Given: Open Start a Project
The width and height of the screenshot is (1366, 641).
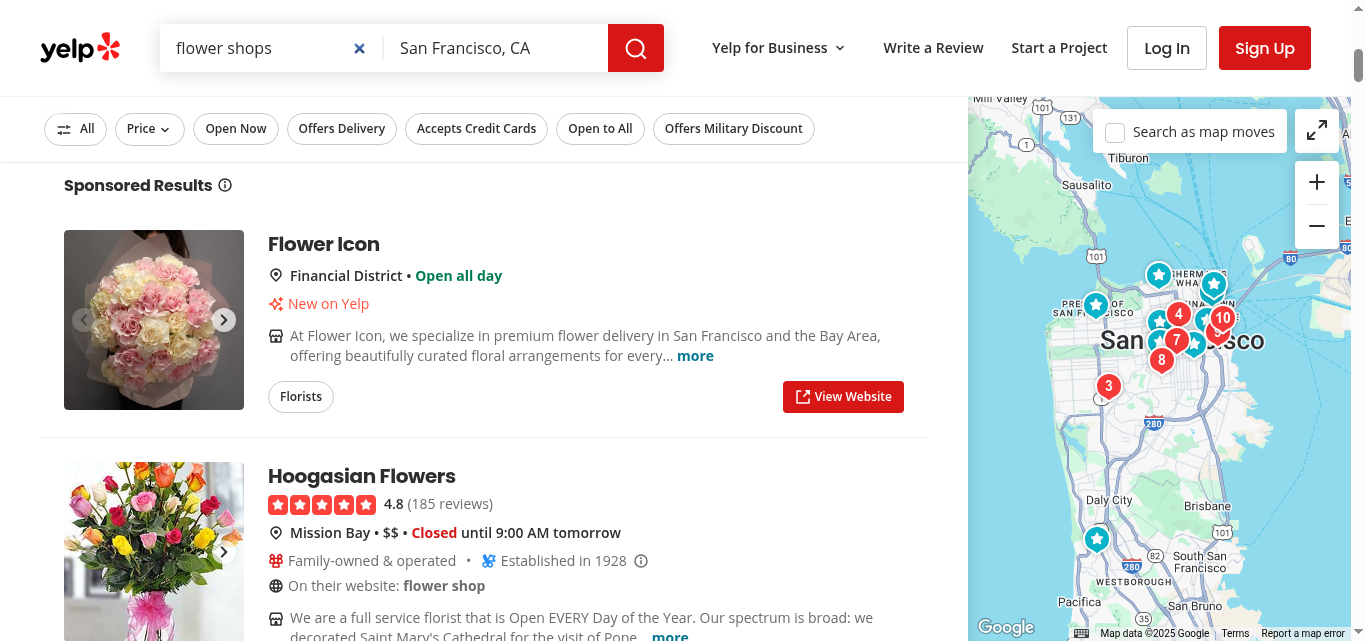Looking at the screenshot, I should click(x=1059, y=48).
